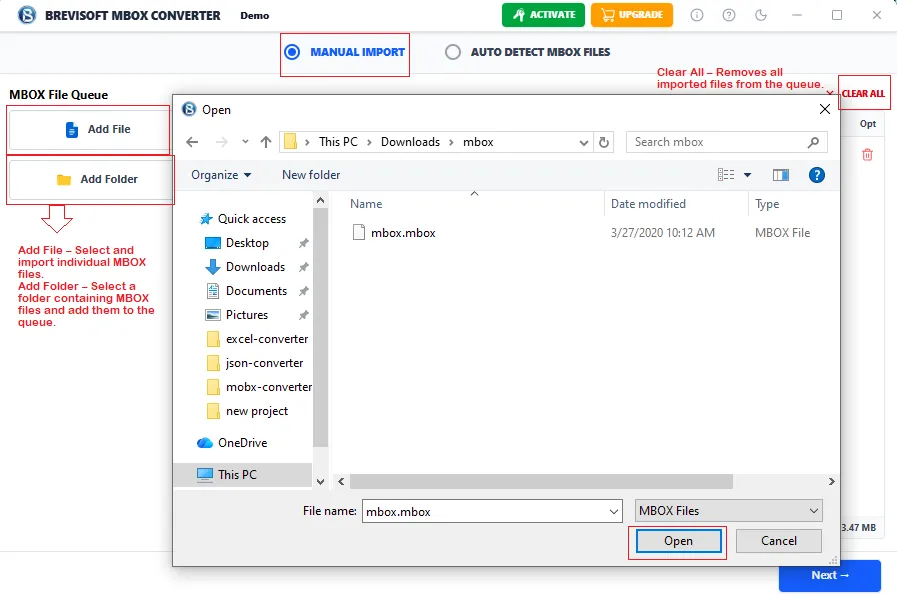Click the Search mbox field
This screenshot has width=897, height=597.
[726, 142]
